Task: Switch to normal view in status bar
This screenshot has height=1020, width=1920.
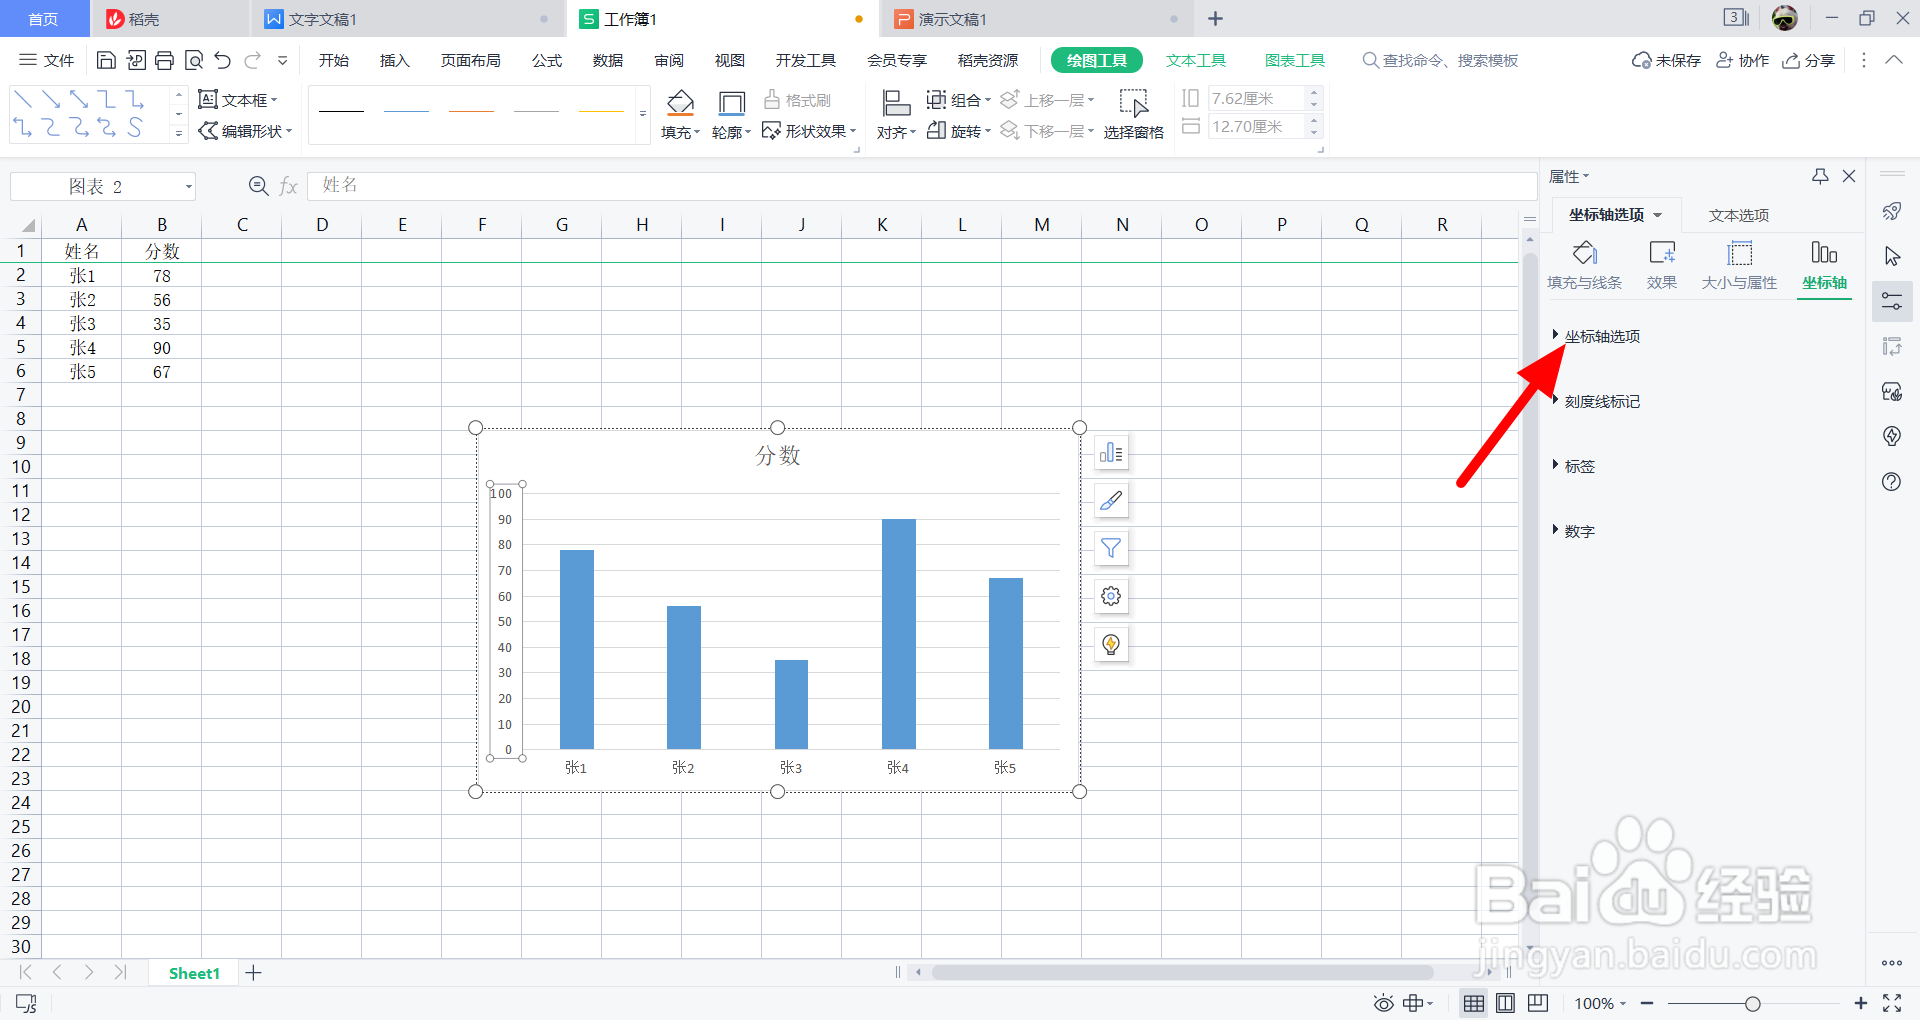Action: click(x=1474, y=1003)
